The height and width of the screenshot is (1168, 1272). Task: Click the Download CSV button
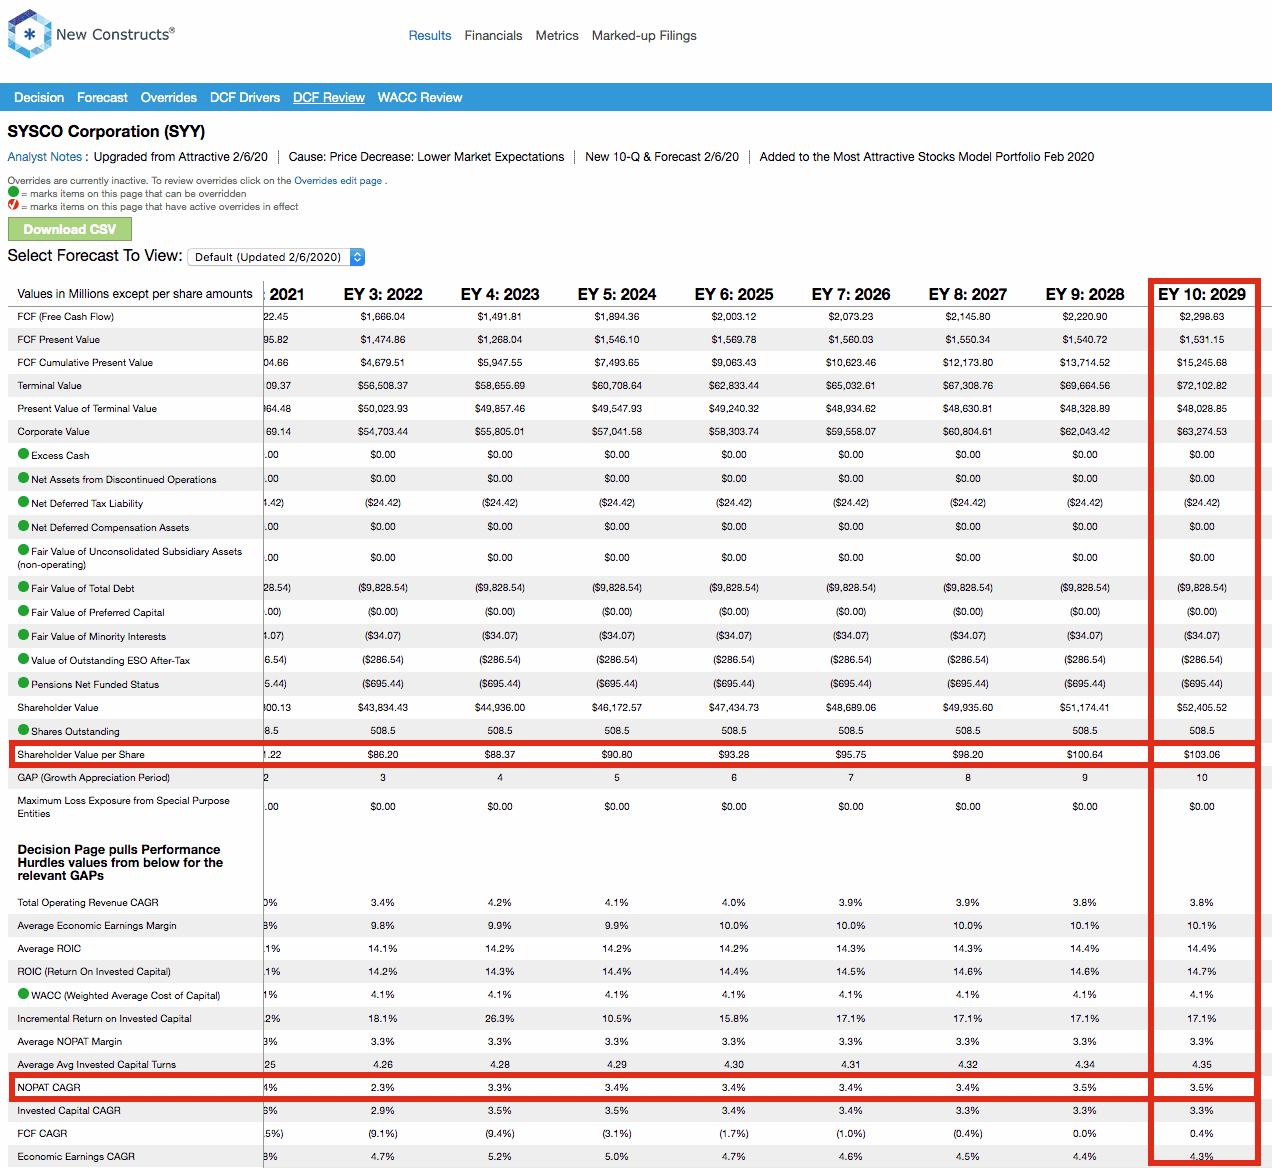point(70,229)
